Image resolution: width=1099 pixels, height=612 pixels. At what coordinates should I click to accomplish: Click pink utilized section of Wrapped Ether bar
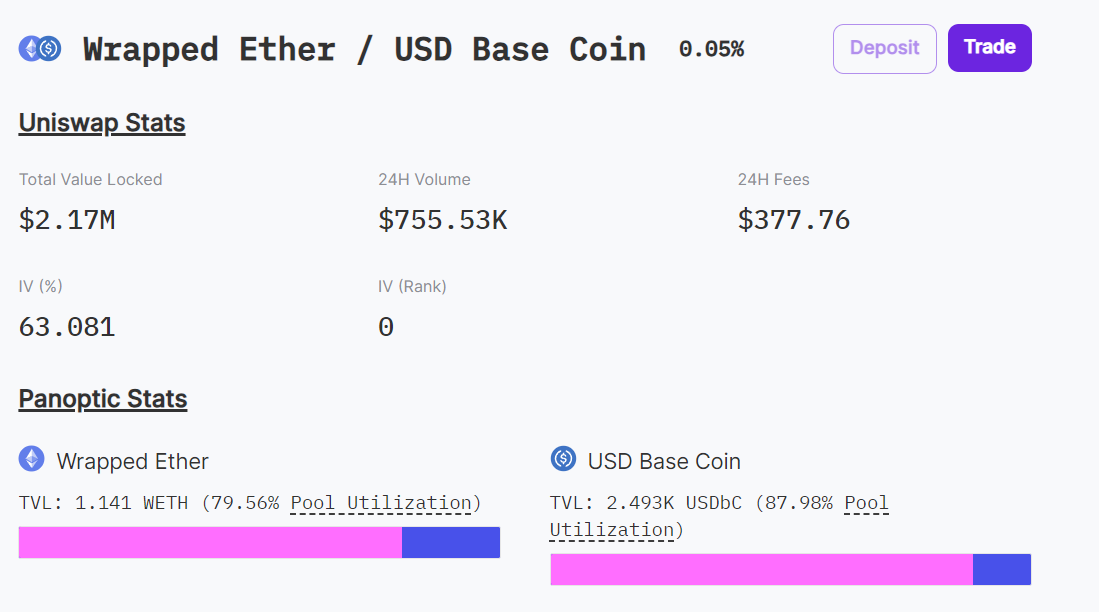[x=210, y=542]
